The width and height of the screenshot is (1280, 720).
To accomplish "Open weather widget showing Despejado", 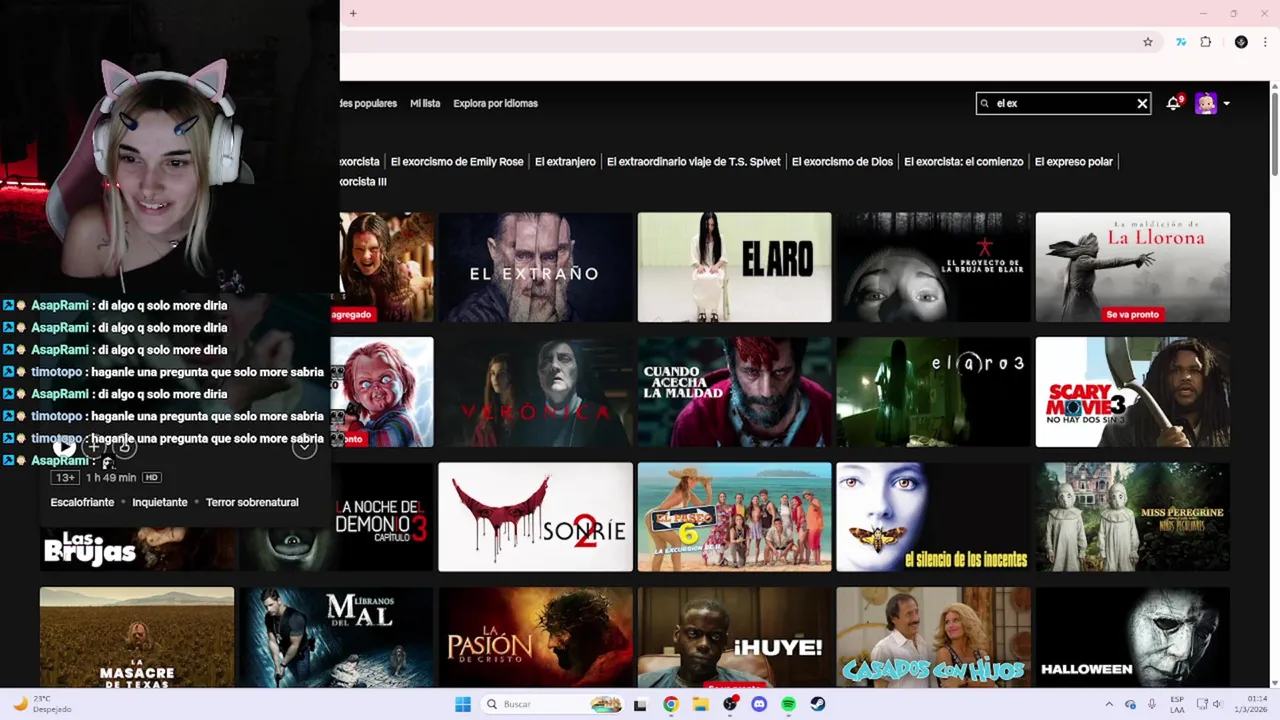I will tap(42, 704).
